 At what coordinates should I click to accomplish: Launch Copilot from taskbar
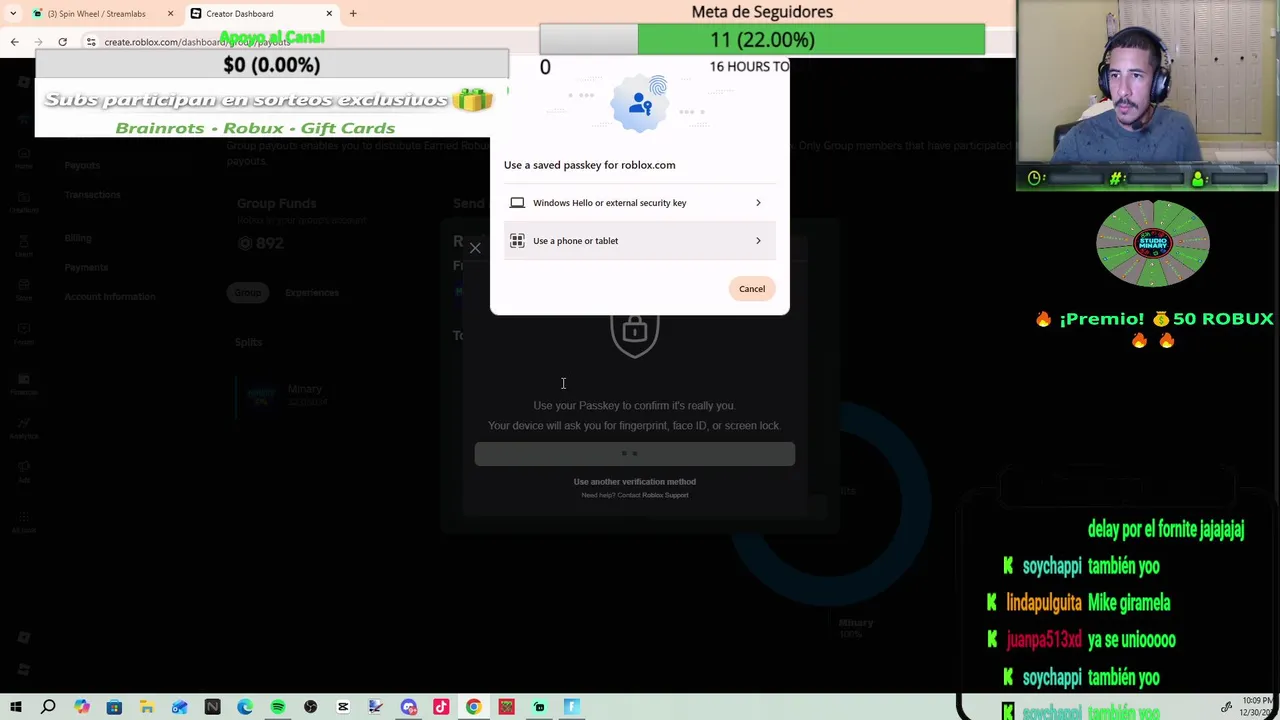(81, 708)
